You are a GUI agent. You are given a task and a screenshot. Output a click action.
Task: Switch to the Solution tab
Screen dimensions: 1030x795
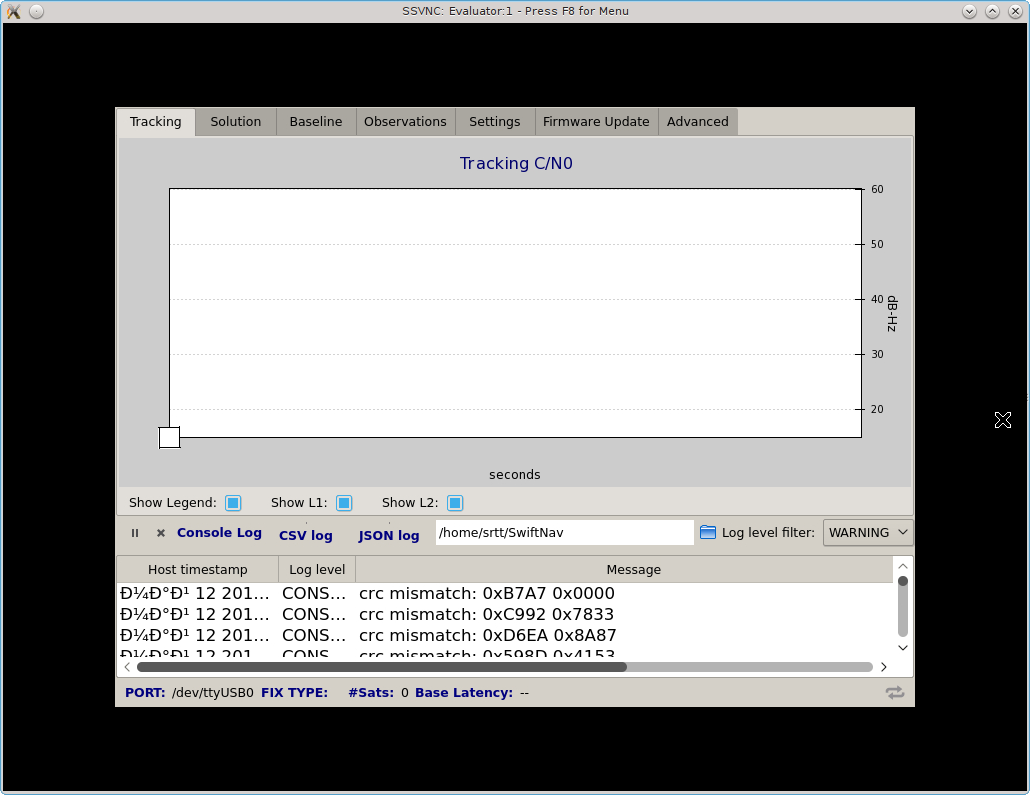click(236, 122)
